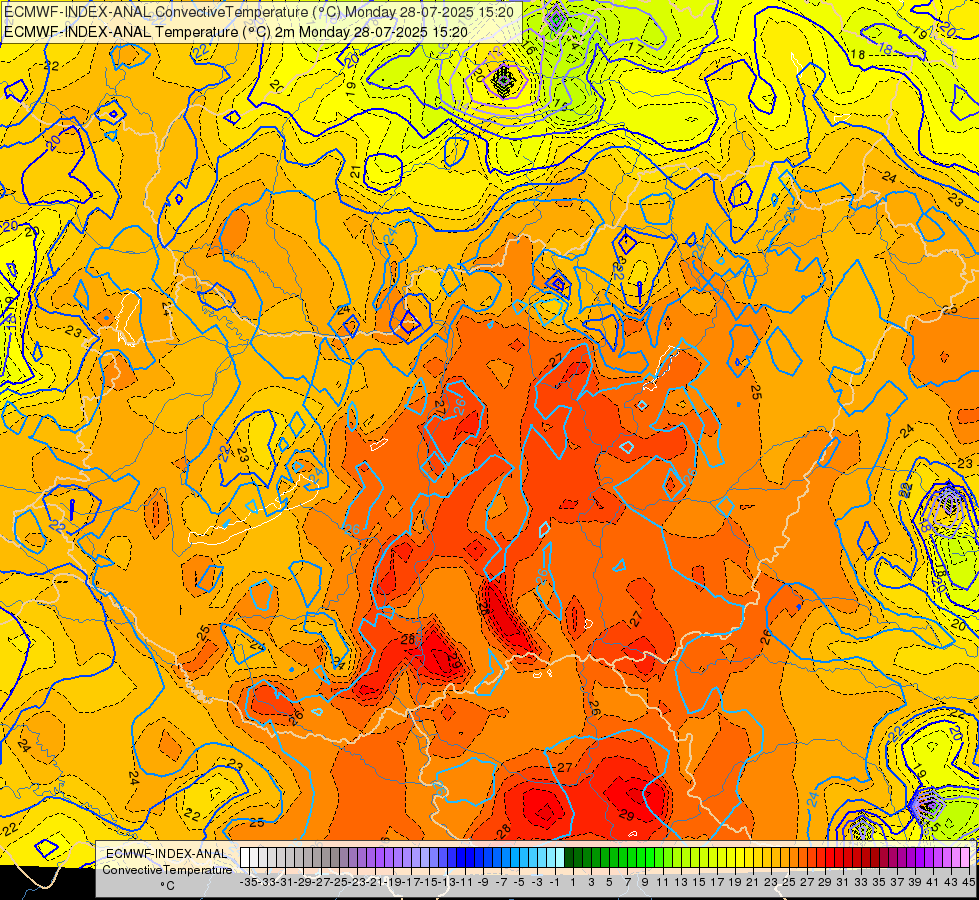Click the 43 value on the legend scale

[x=950, y=883]
